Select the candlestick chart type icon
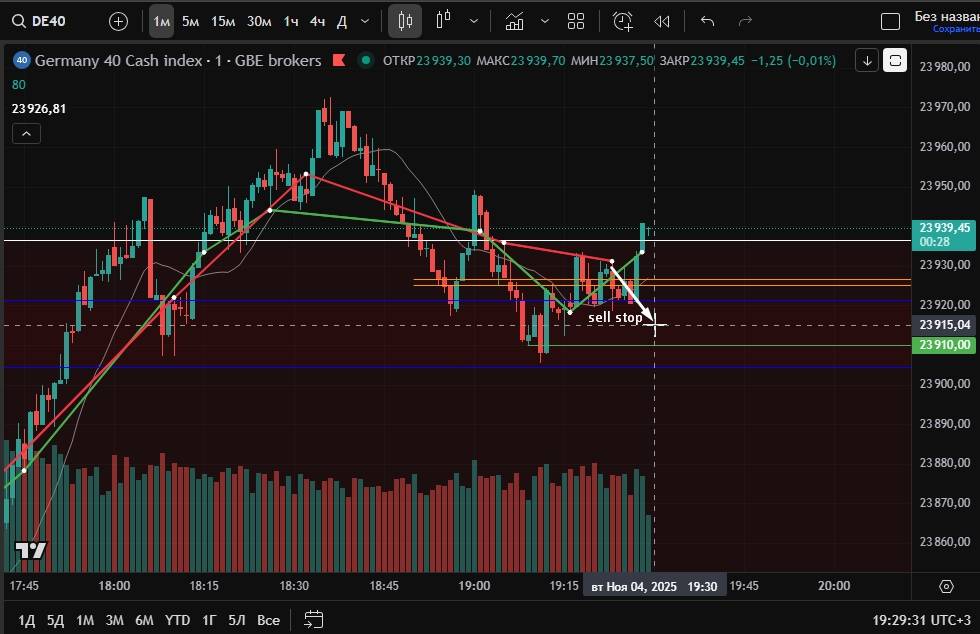This screenshot has height=634, width=980. [x=405, y=21]
